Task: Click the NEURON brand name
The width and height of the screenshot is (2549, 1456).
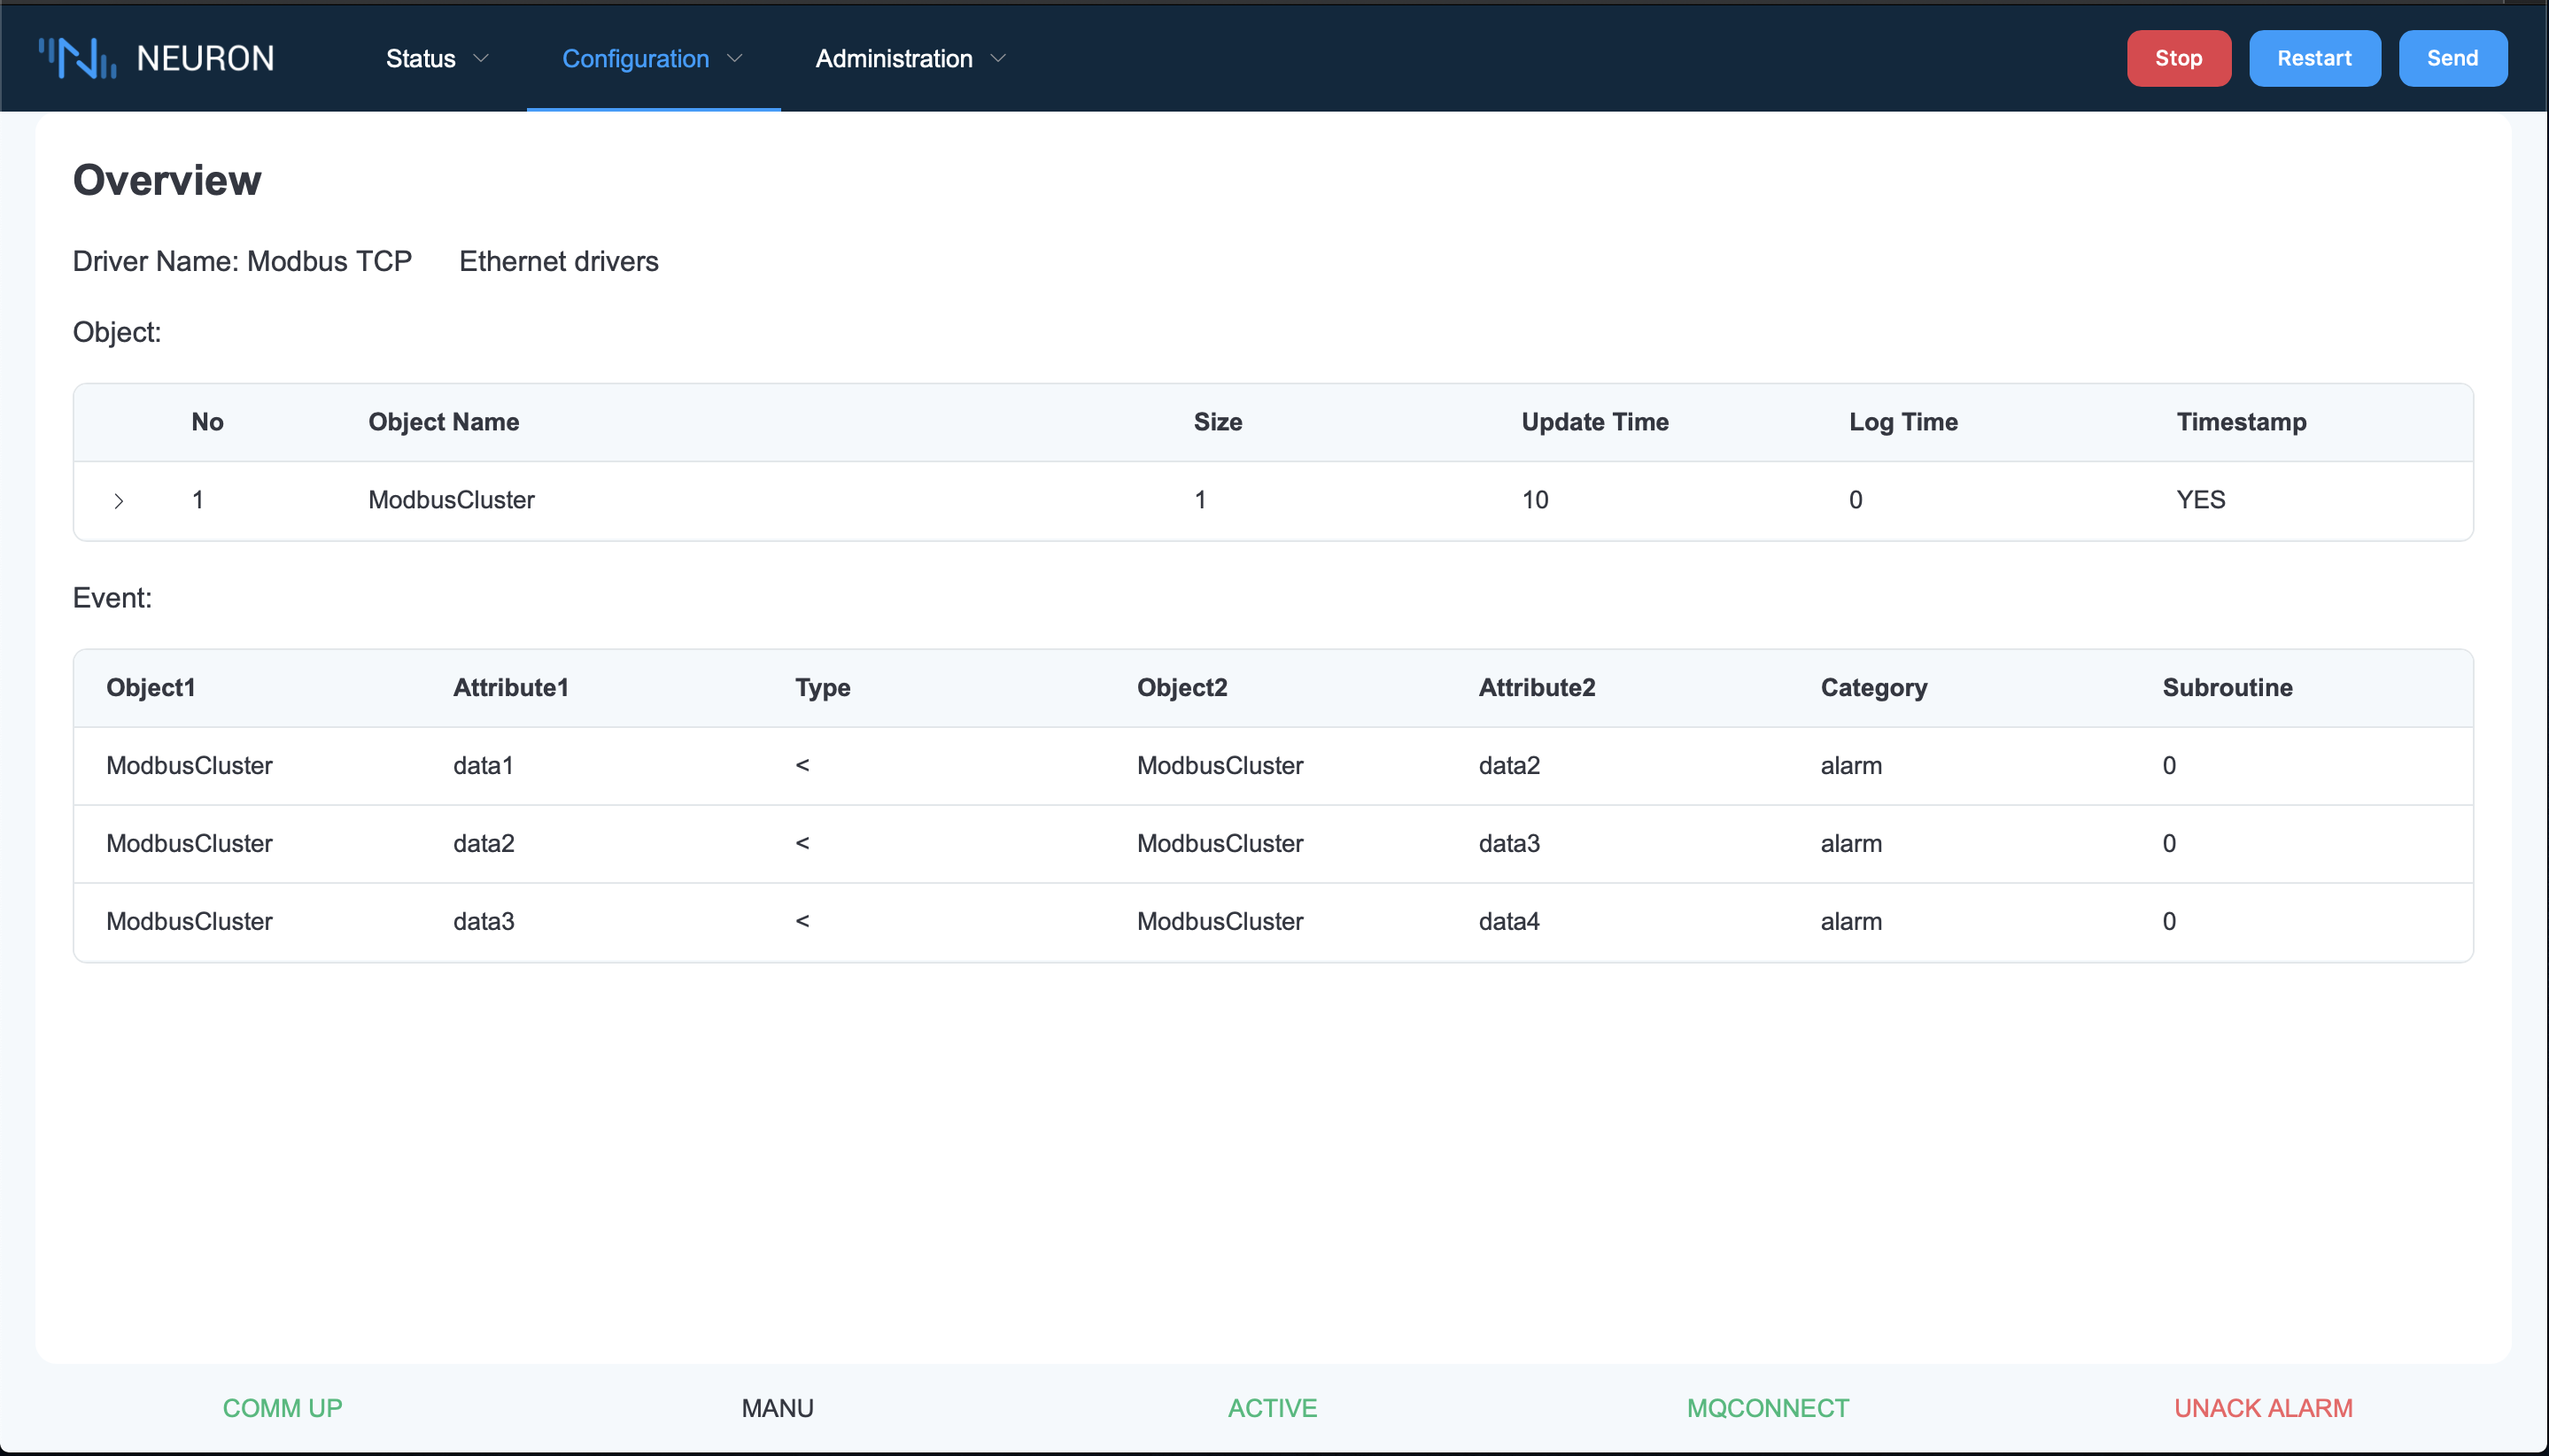Action: click(205, 59)
